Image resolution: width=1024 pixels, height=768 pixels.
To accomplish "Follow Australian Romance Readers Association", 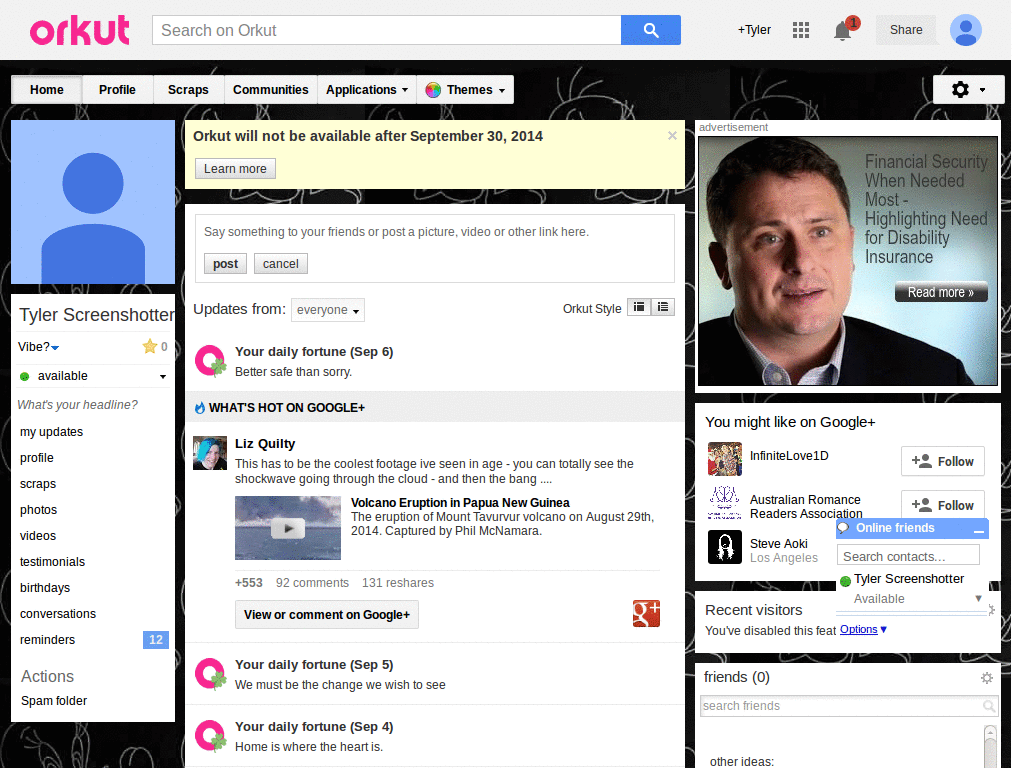I will tap(942, 505).
